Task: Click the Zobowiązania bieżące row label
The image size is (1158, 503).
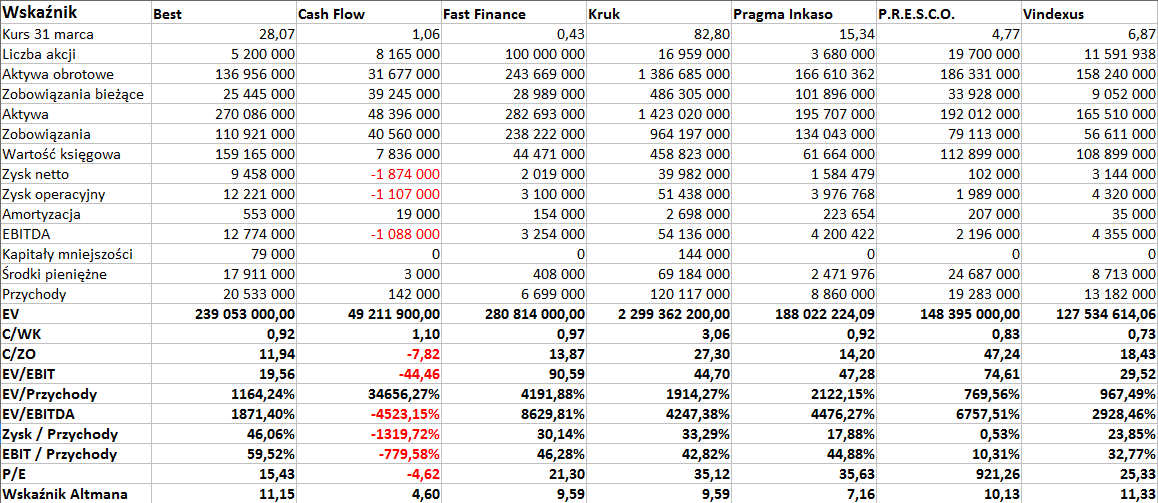Action: (75, 95)
